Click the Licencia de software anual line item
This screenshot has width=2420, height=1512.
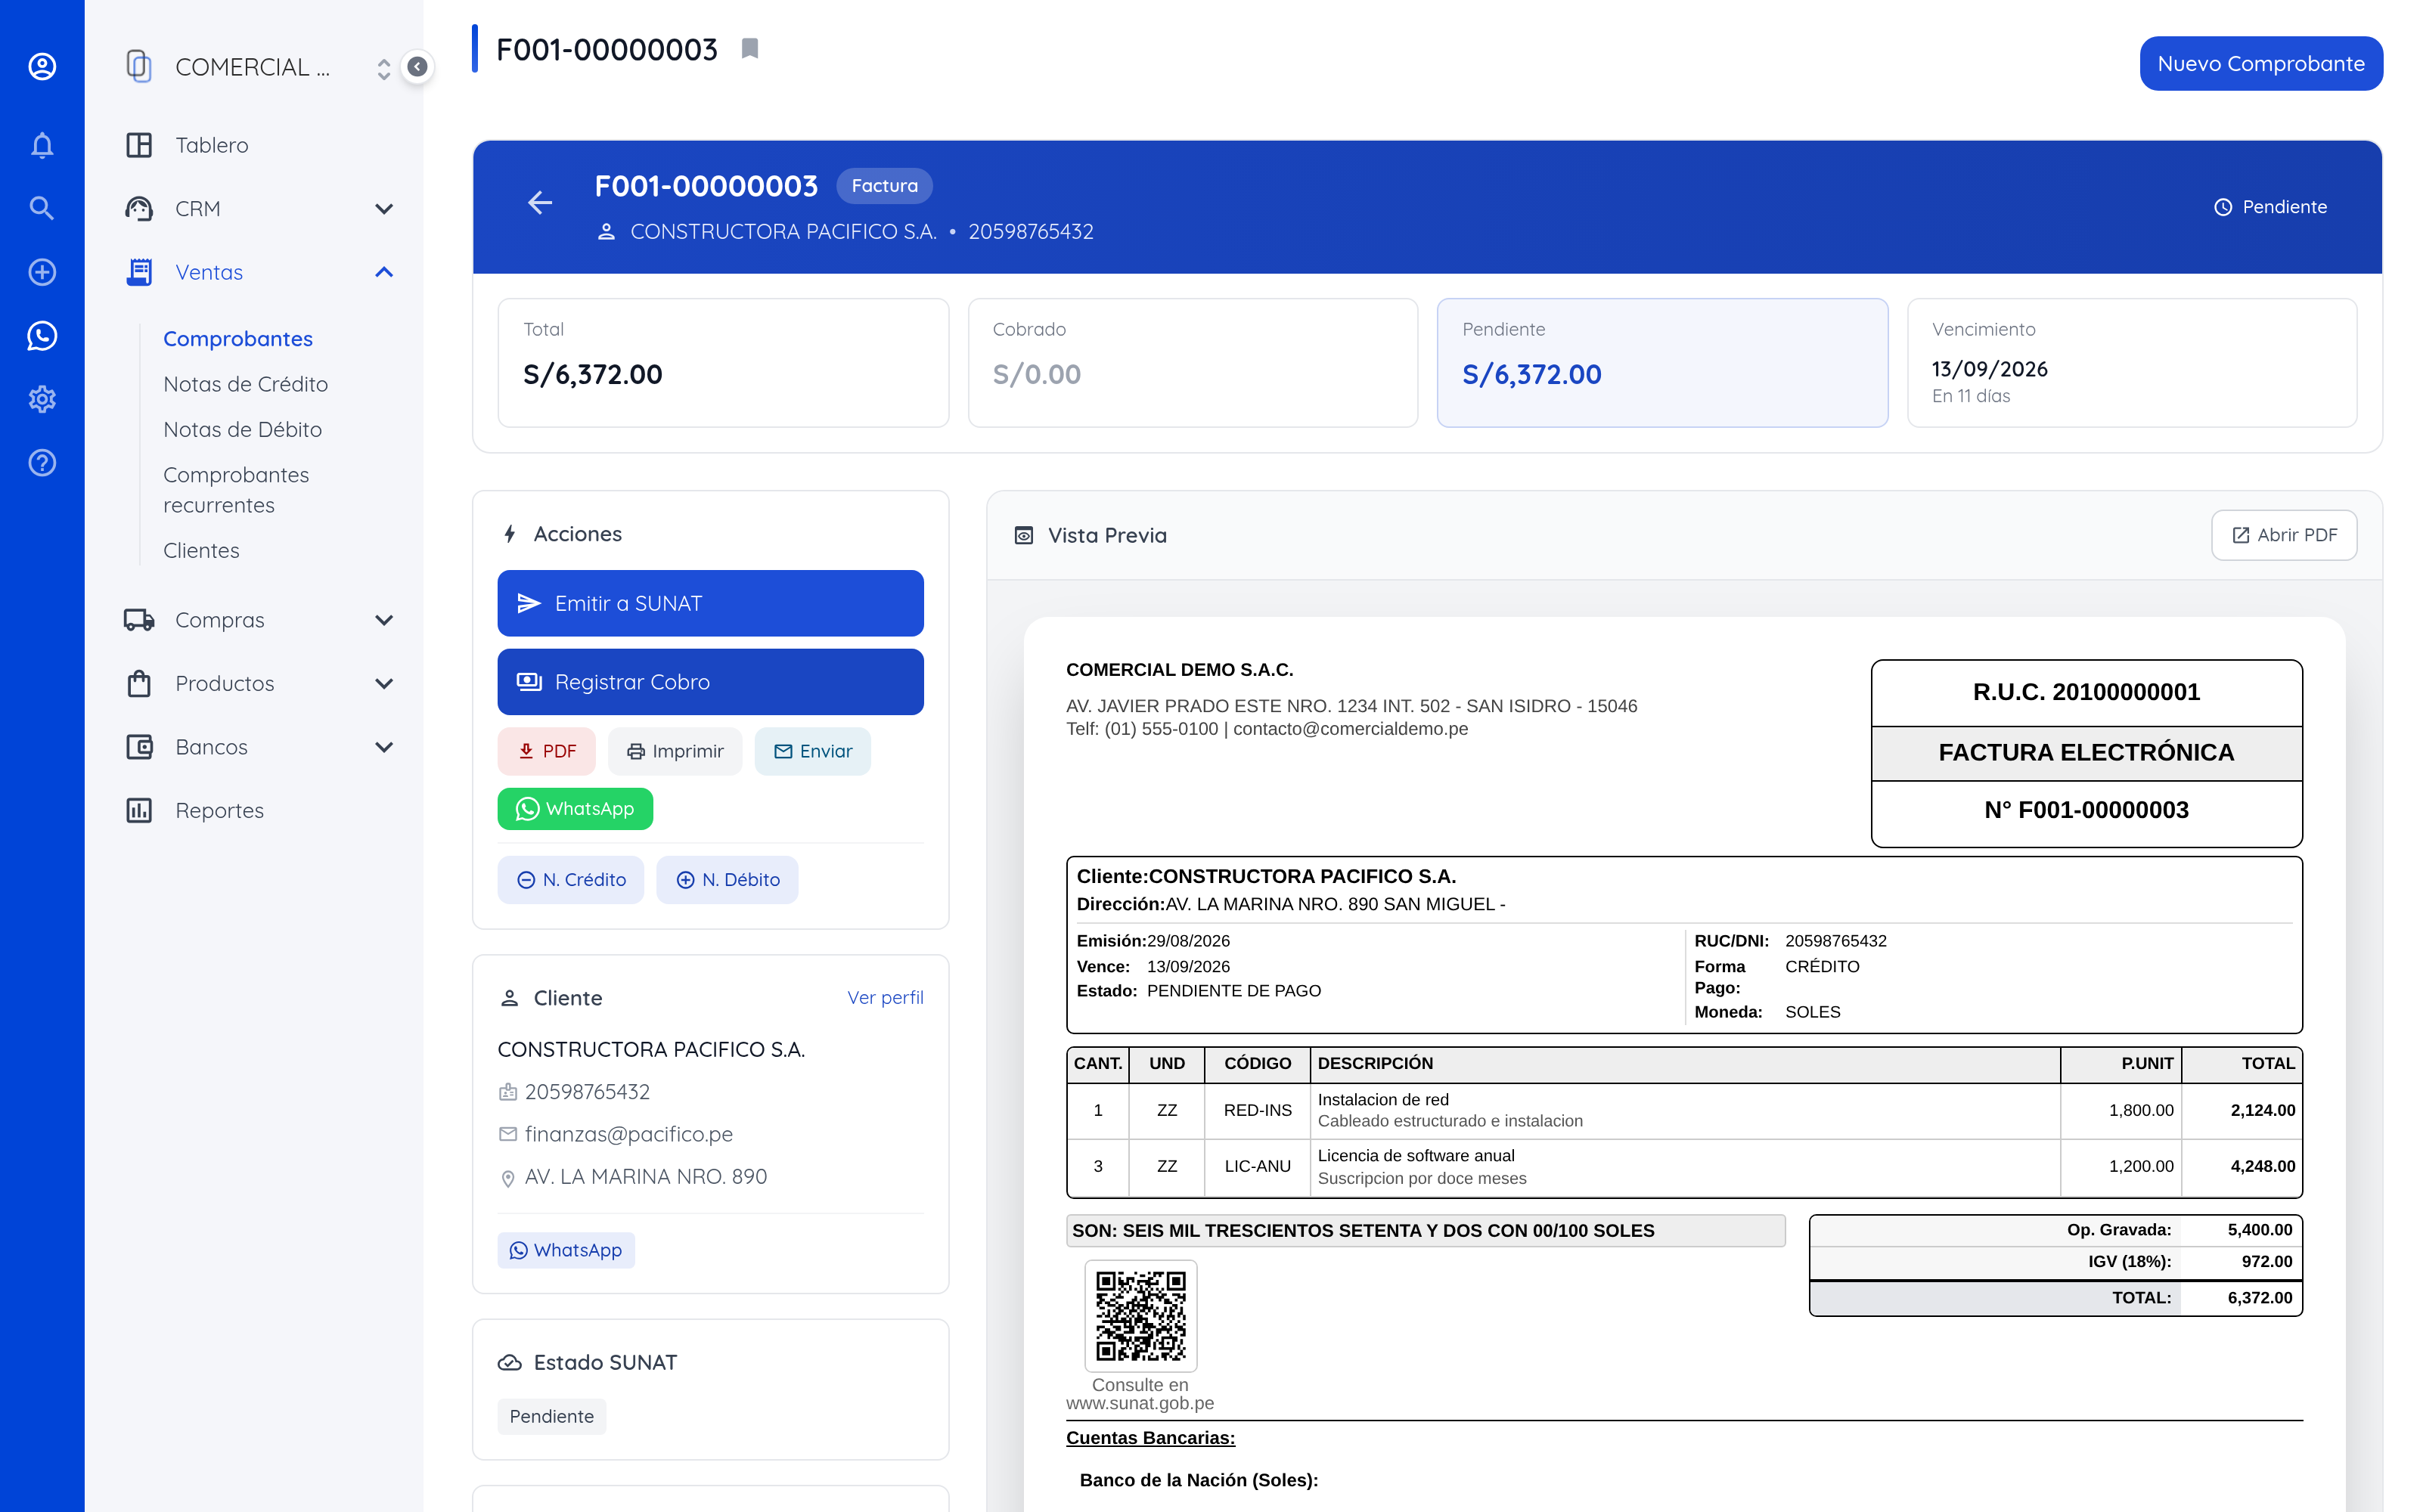tap(1684, 1167)
